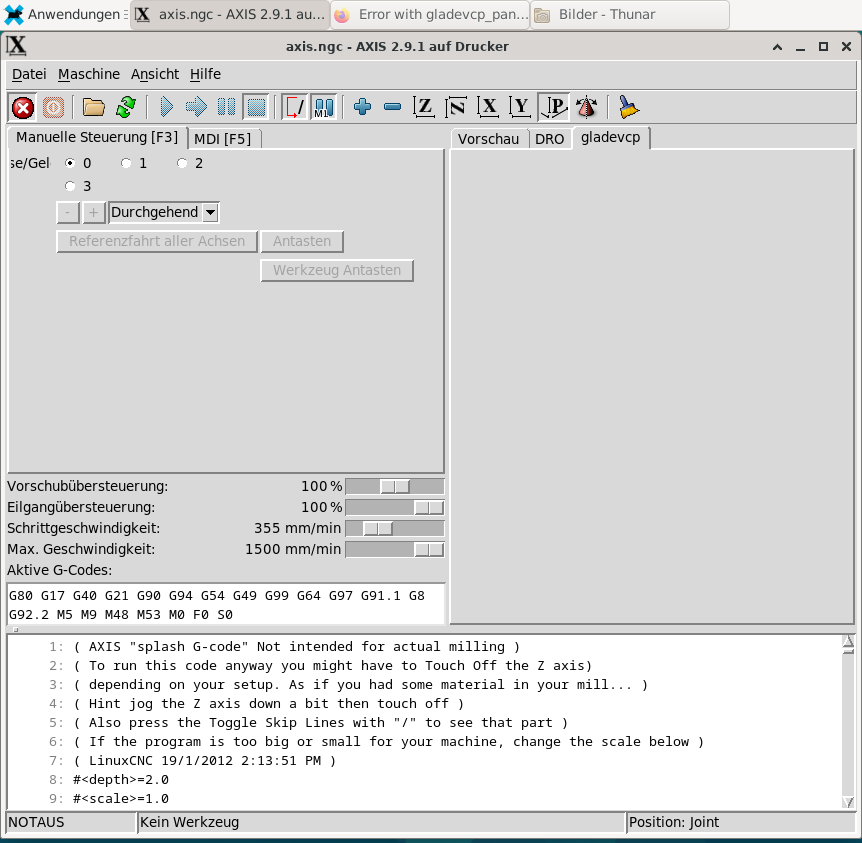Open the Datei menu
The height and width of the screenshot is (843, 862).
click(29, 74)
